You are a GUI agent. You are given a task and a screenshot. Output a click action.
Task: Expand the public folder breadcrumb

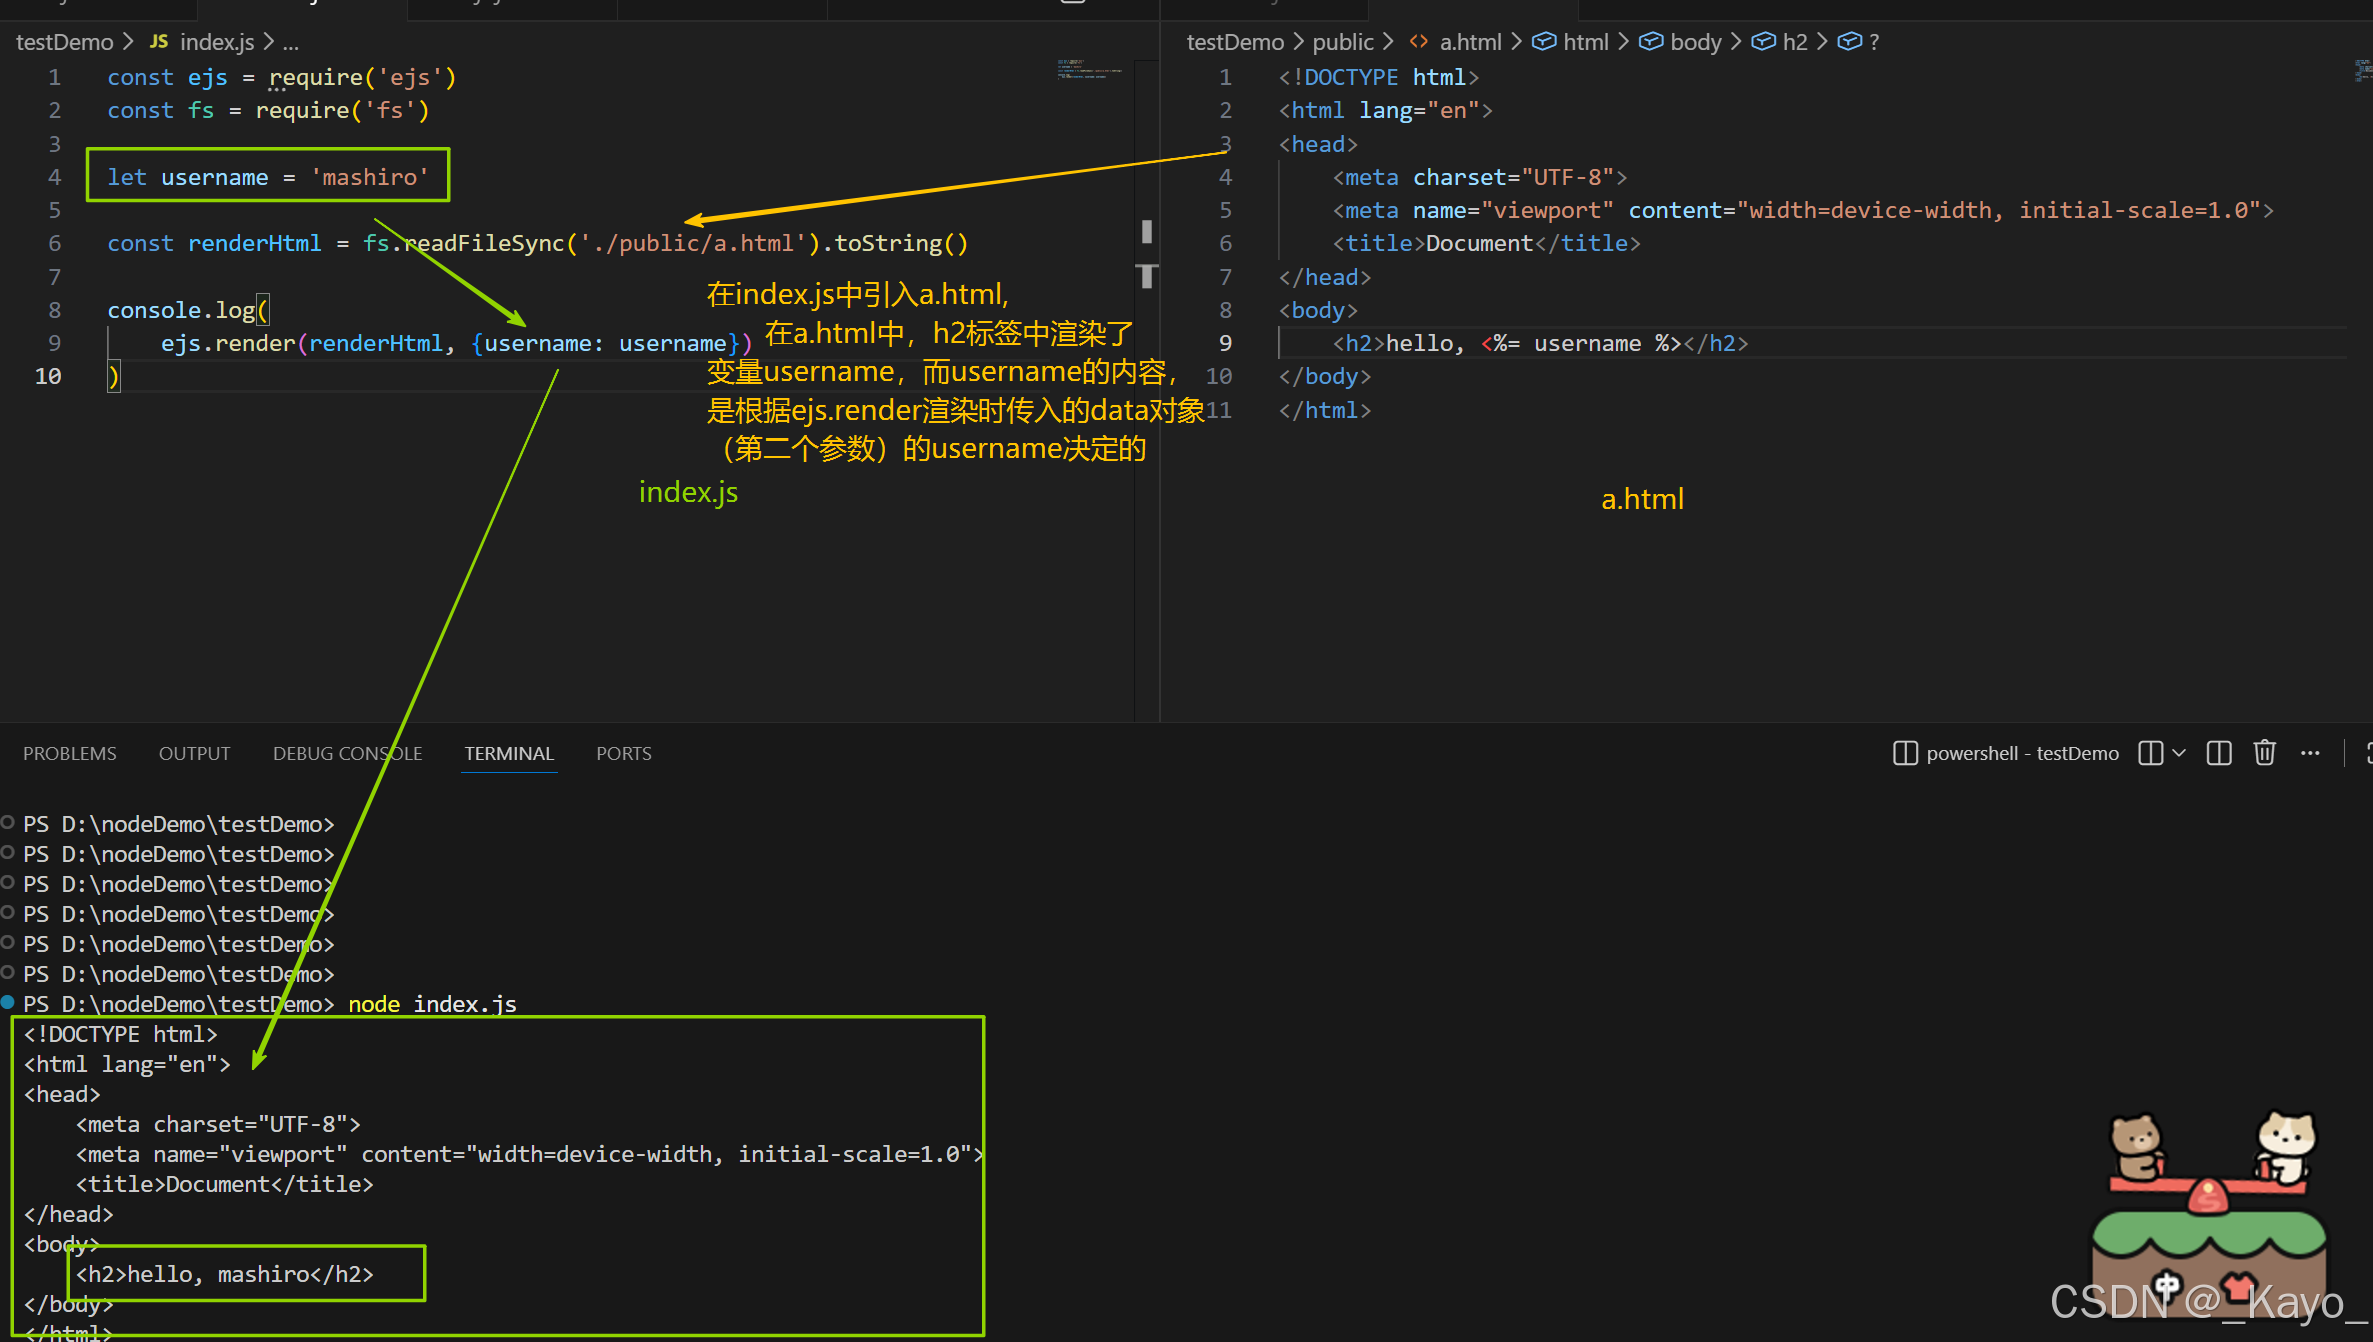pos(1343,42)
